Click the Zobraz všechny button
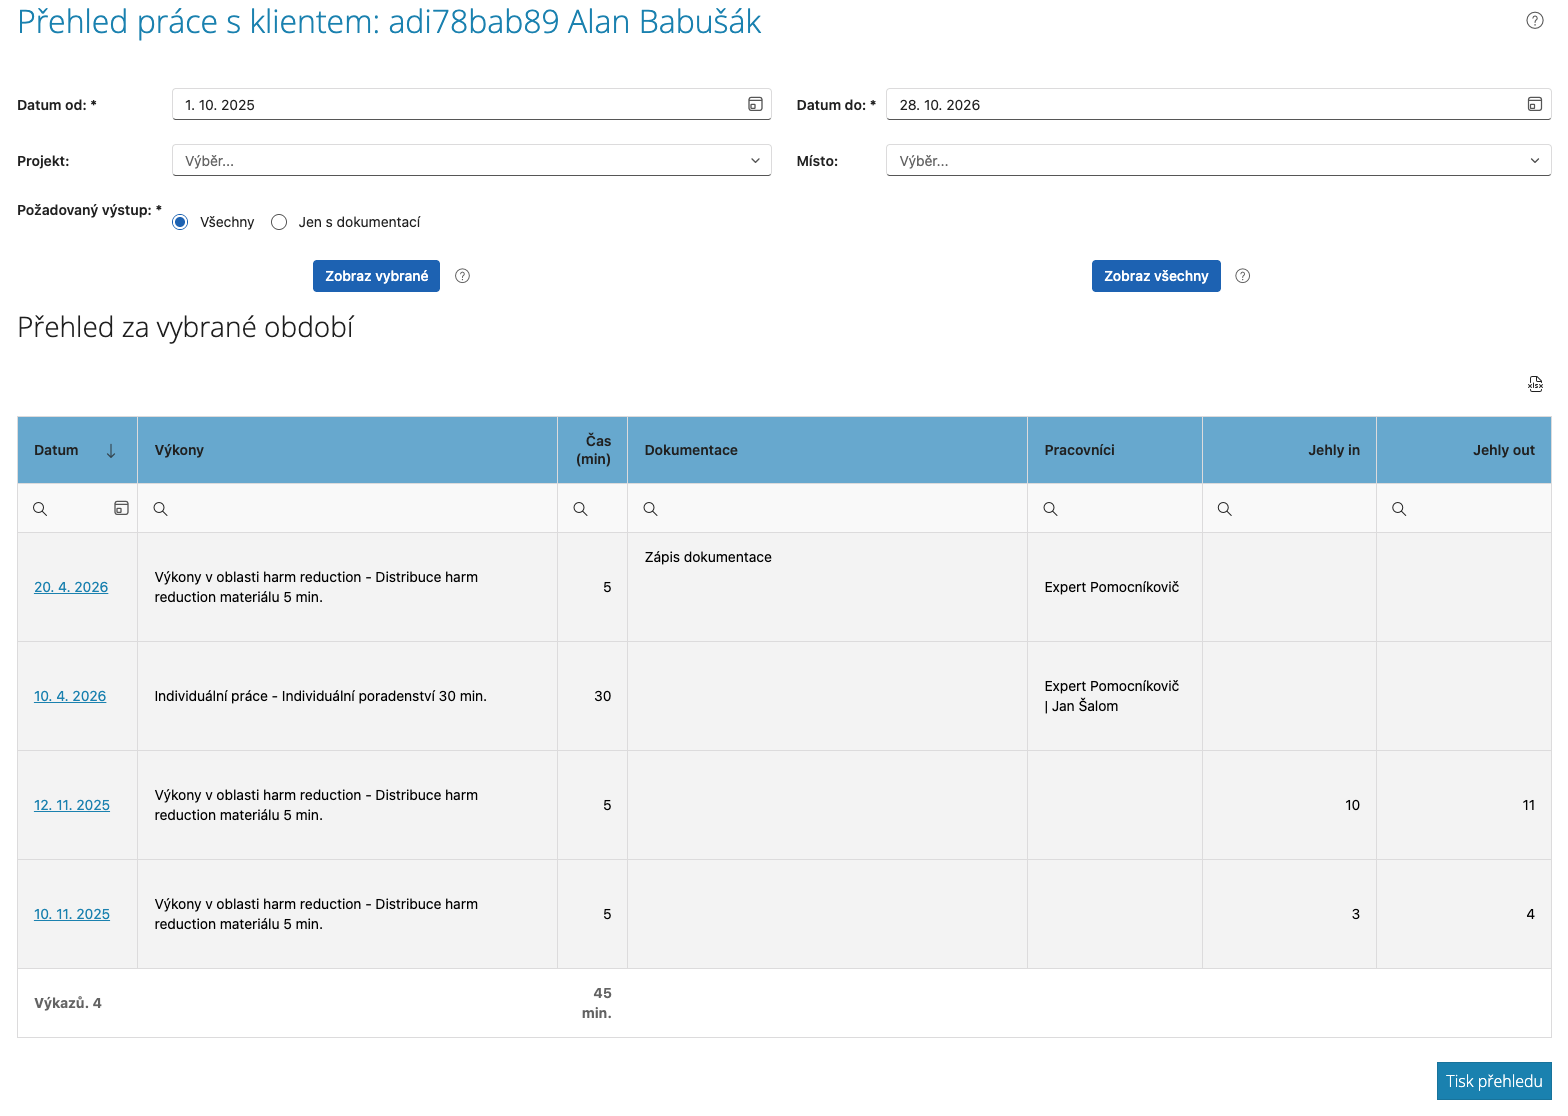Screen dimensions: 1568x1116 click(x=1156, y=276)
